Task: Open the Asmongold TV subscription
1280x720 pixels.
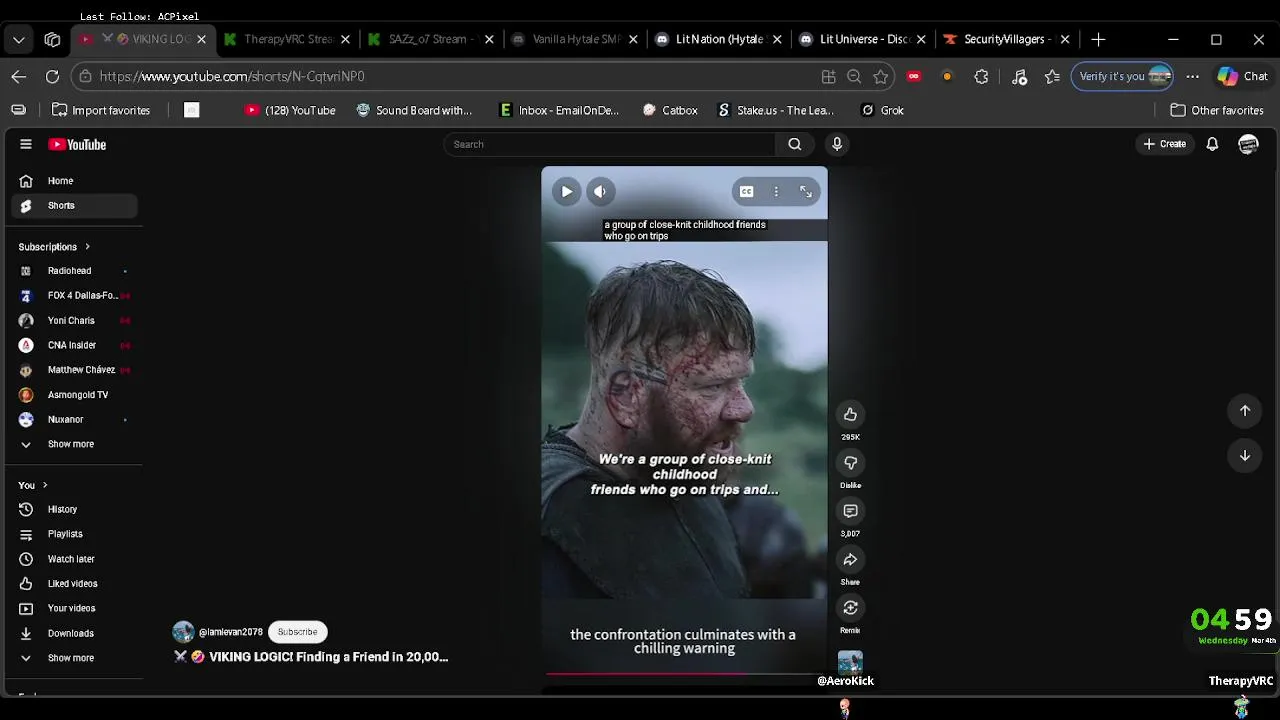Action: 74,395
